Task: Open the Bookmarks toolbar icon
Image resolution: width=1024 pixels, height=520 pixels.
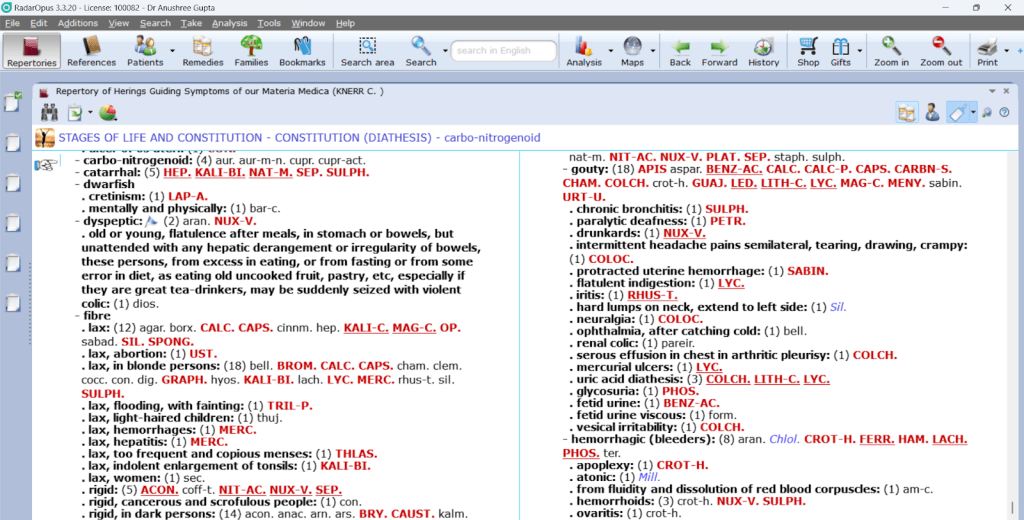Action: [x=302, y=51]
